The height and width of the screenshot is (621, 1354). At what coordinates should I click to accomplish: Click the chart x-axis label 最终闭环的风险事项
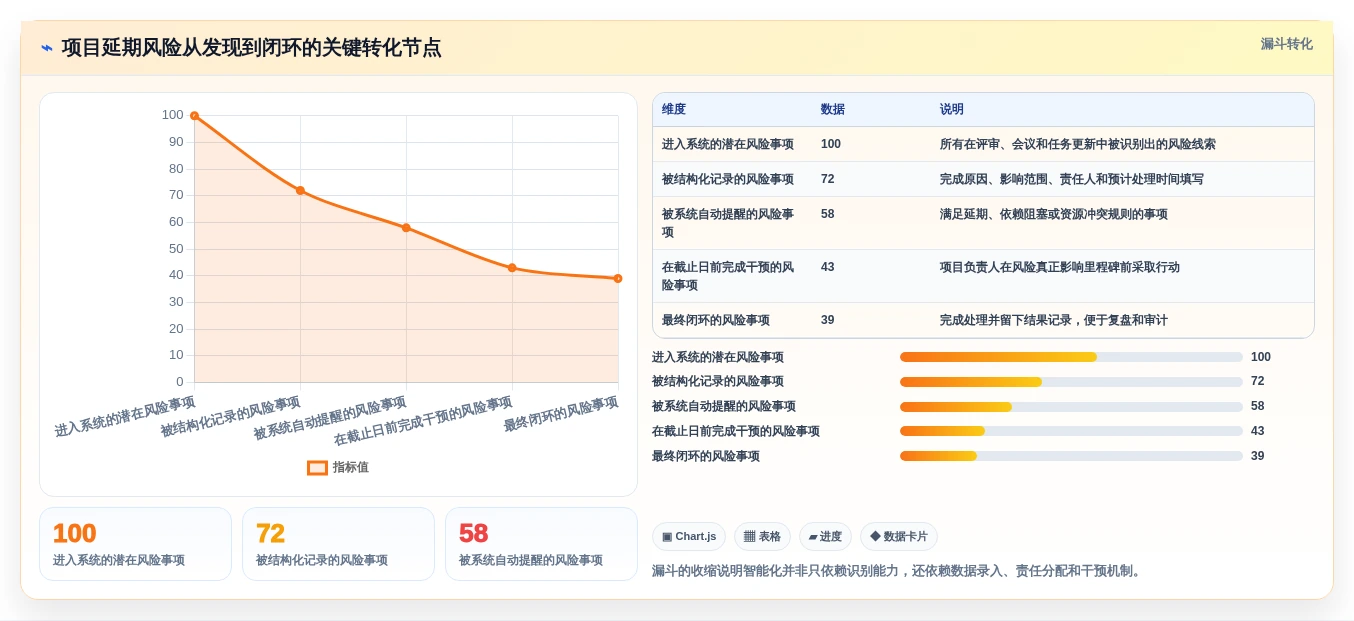(x=561, y=414)
